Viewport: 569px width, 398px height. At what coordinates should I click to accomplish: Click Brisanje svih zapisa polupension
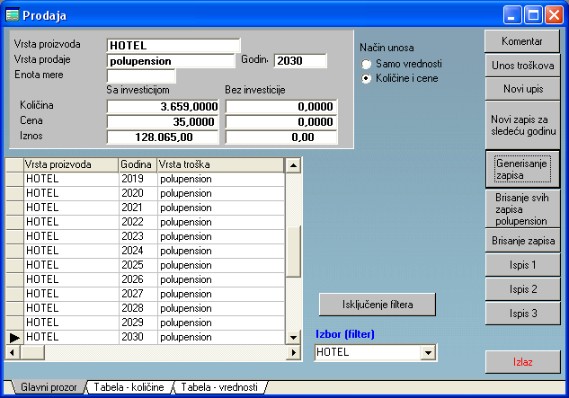tap(523, 209)
